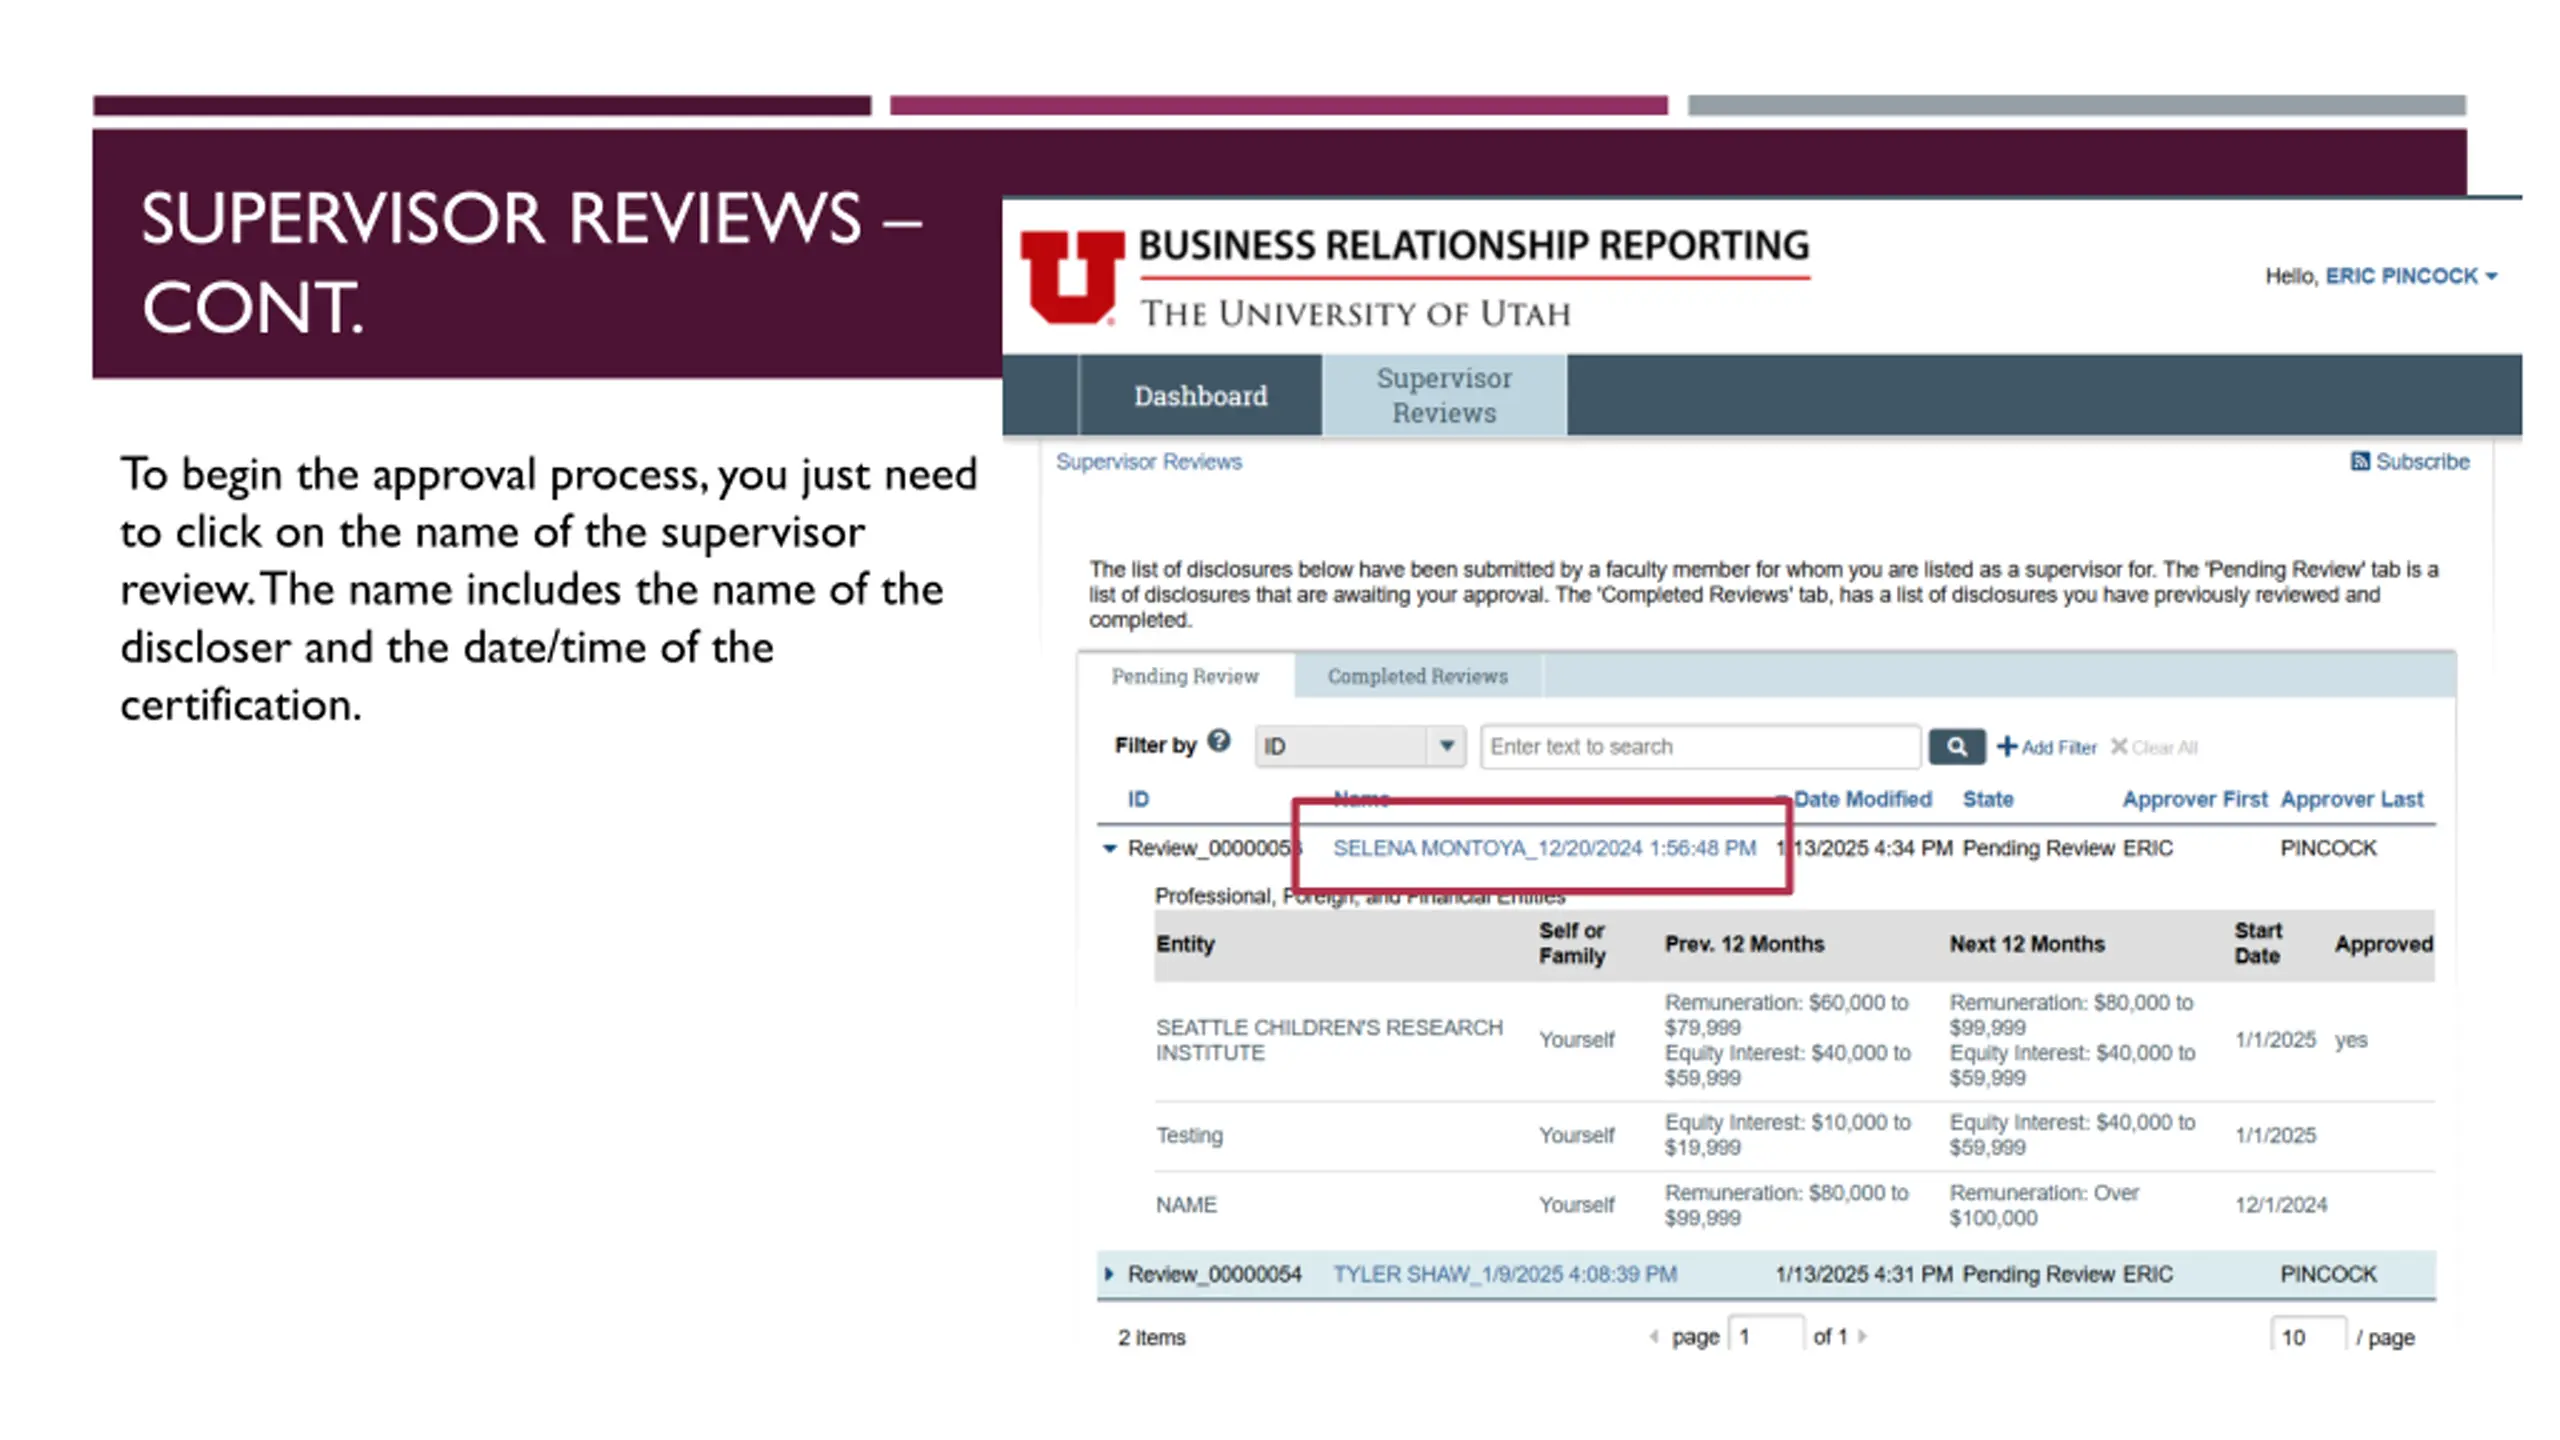Click the magnifier search button
Image resolution: width=2560 pixels, height=1440 pixels.
[x=1956, y=746]
